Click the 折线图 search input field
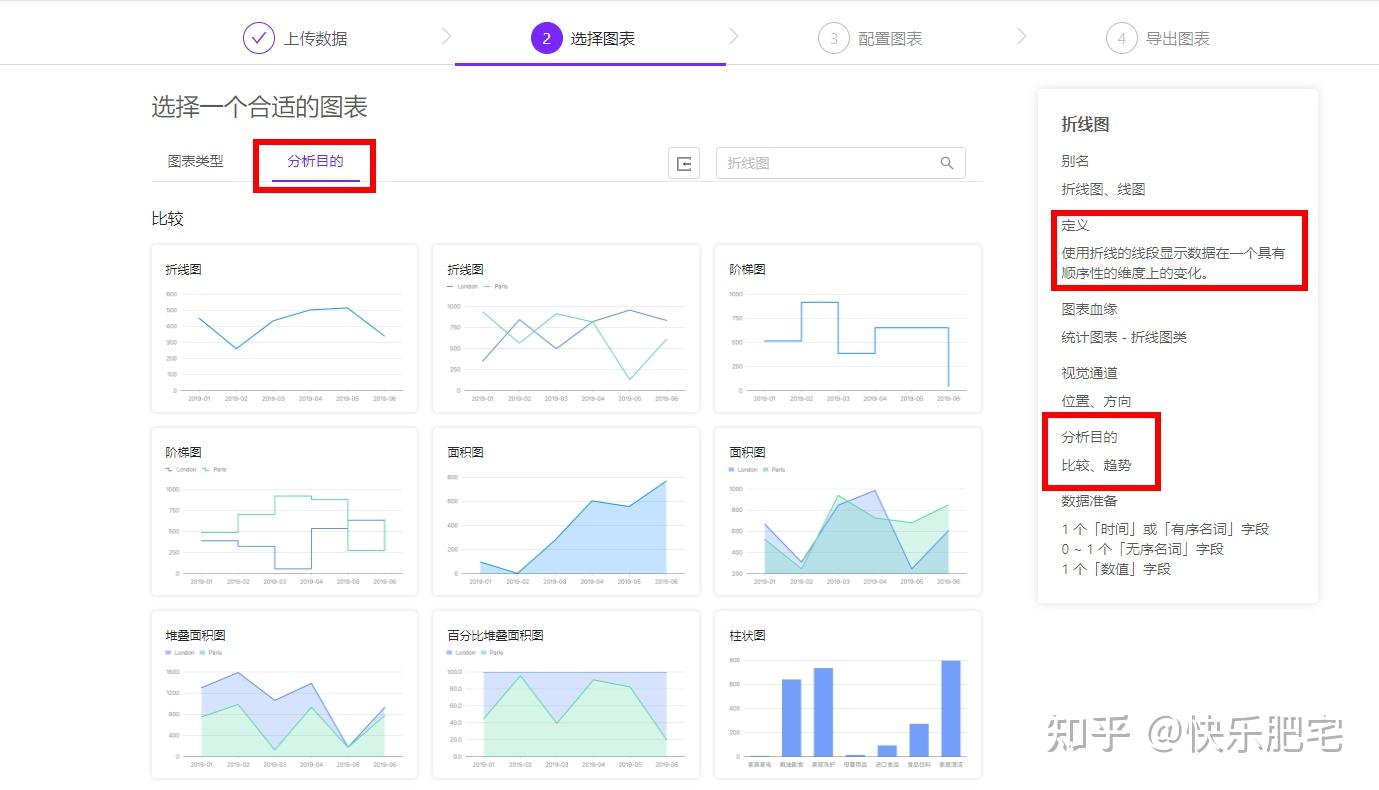 (x=841, y=163)
